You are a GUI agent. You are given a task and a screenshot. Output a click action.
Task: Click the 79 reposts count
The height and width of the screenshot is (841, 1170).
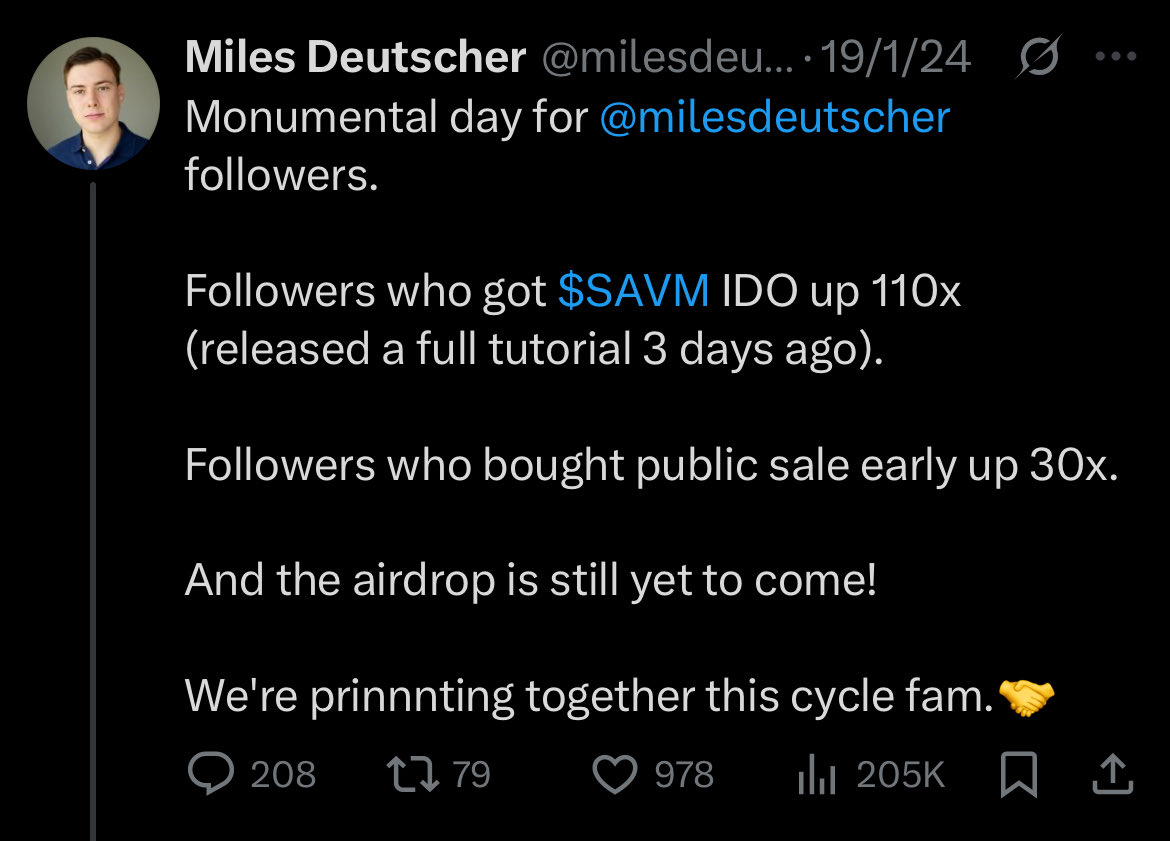472,775
